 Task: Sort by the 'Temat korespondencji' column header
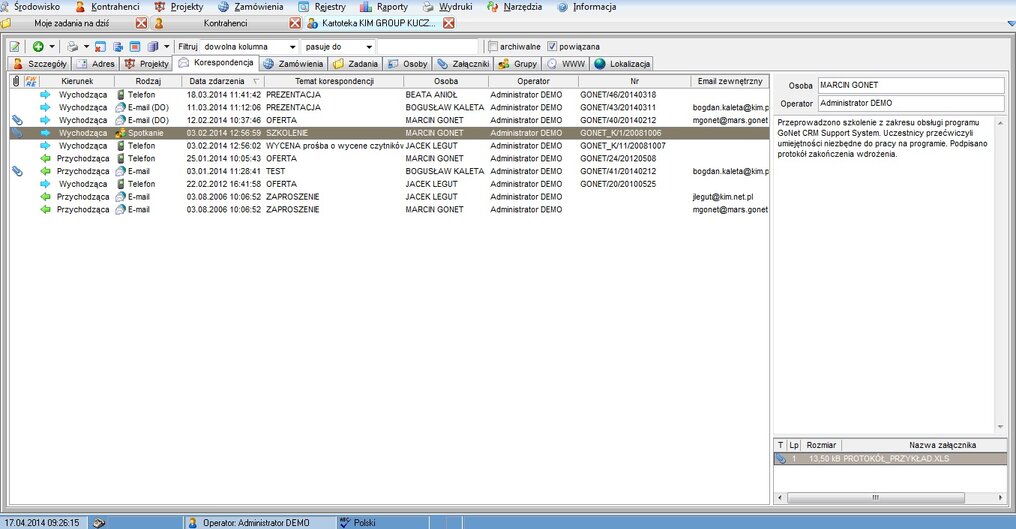point(334,81)
